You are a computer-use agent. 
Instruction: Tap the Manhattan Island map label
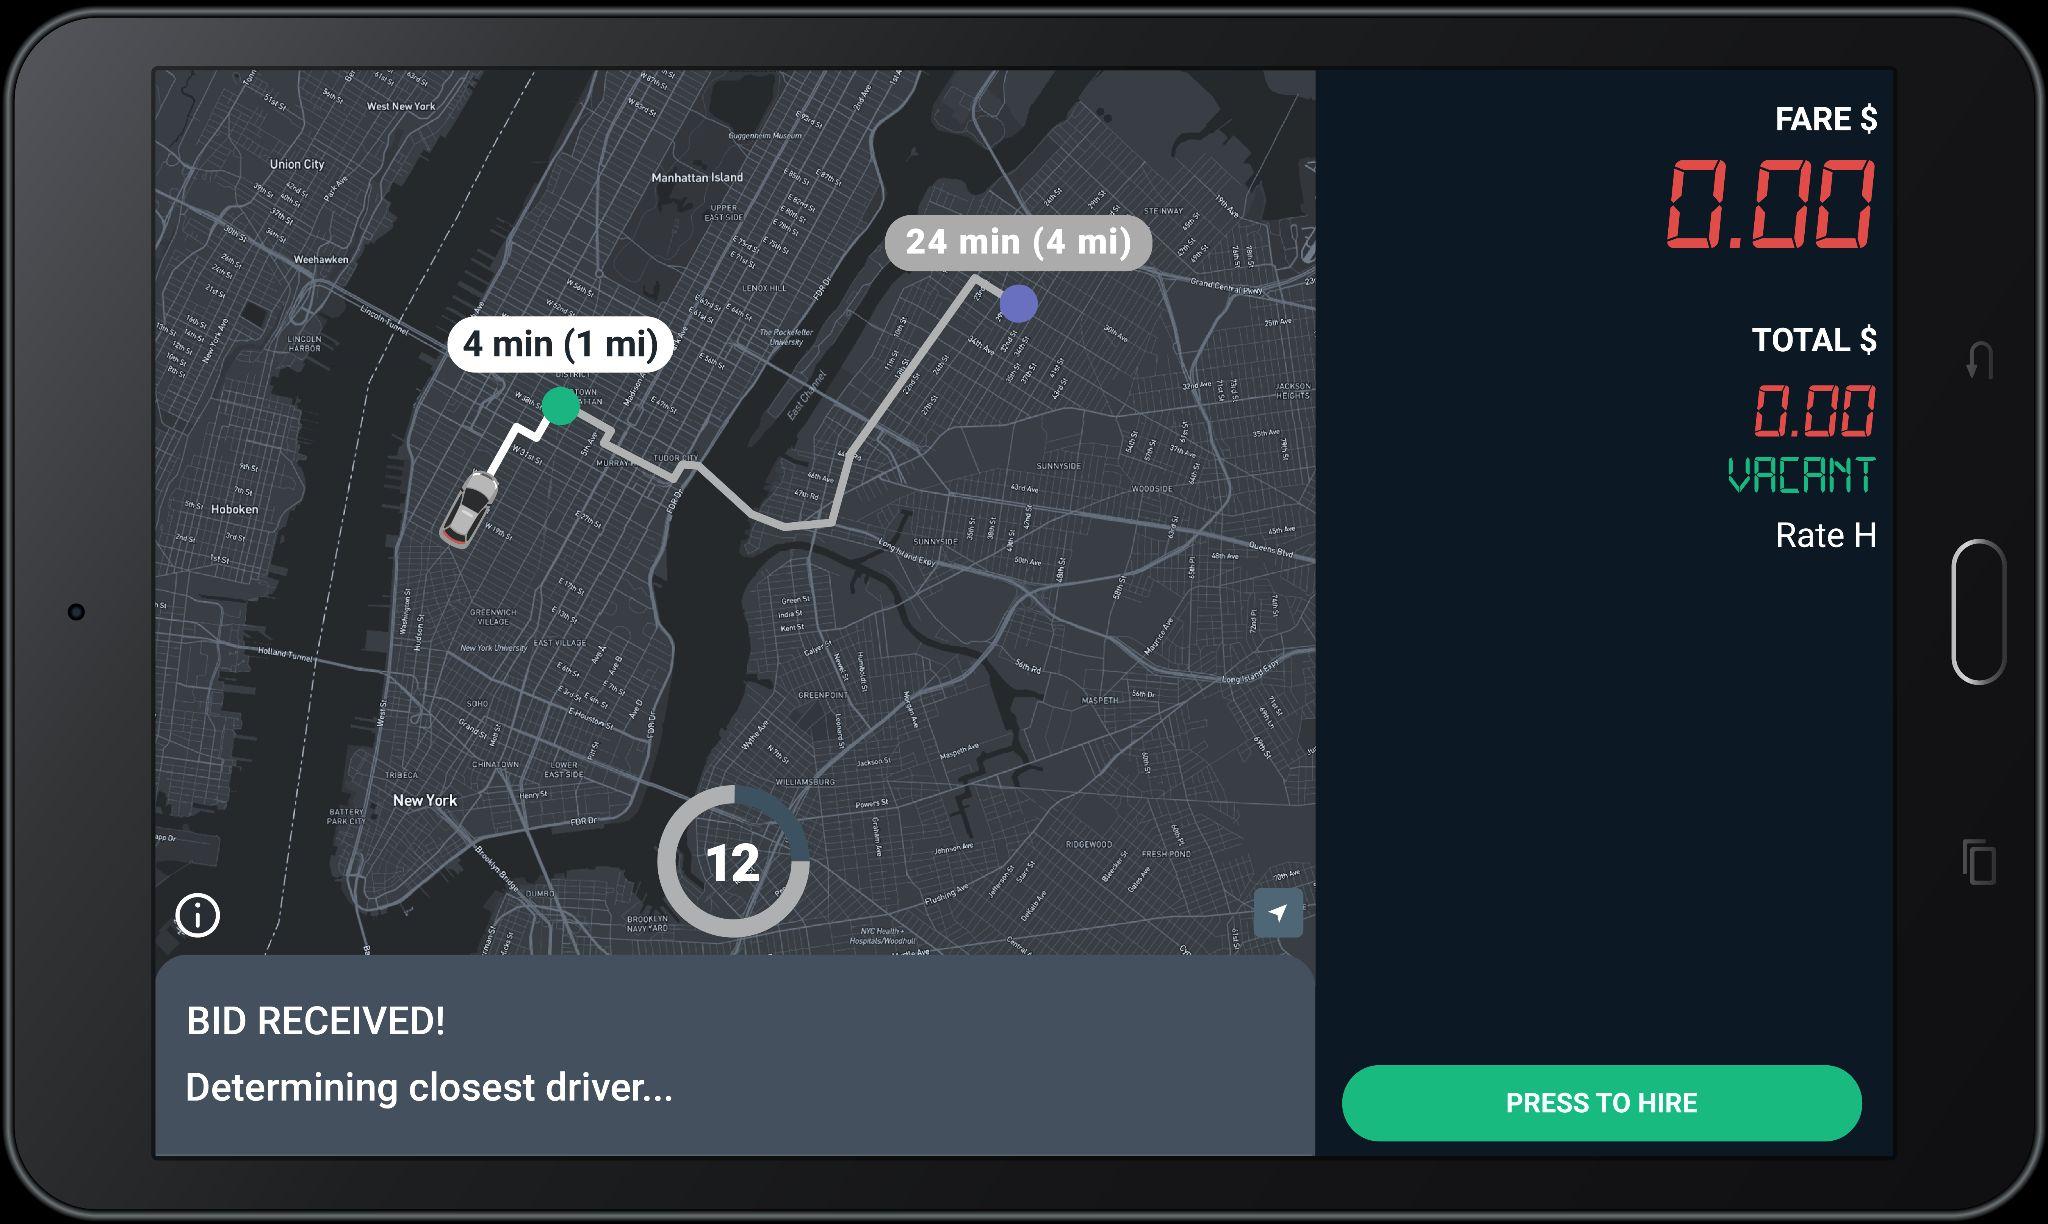[x=697, y=177]
